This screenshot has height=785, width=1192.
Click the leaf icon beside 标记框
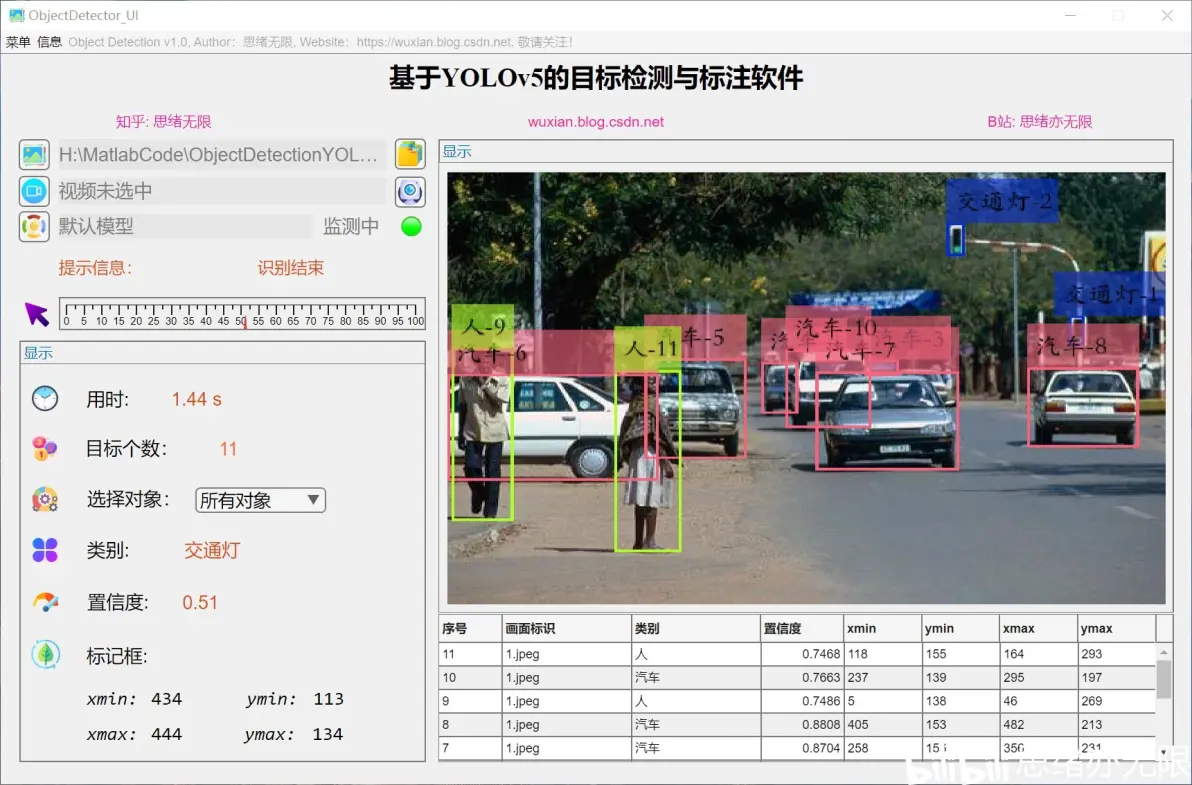45,654
